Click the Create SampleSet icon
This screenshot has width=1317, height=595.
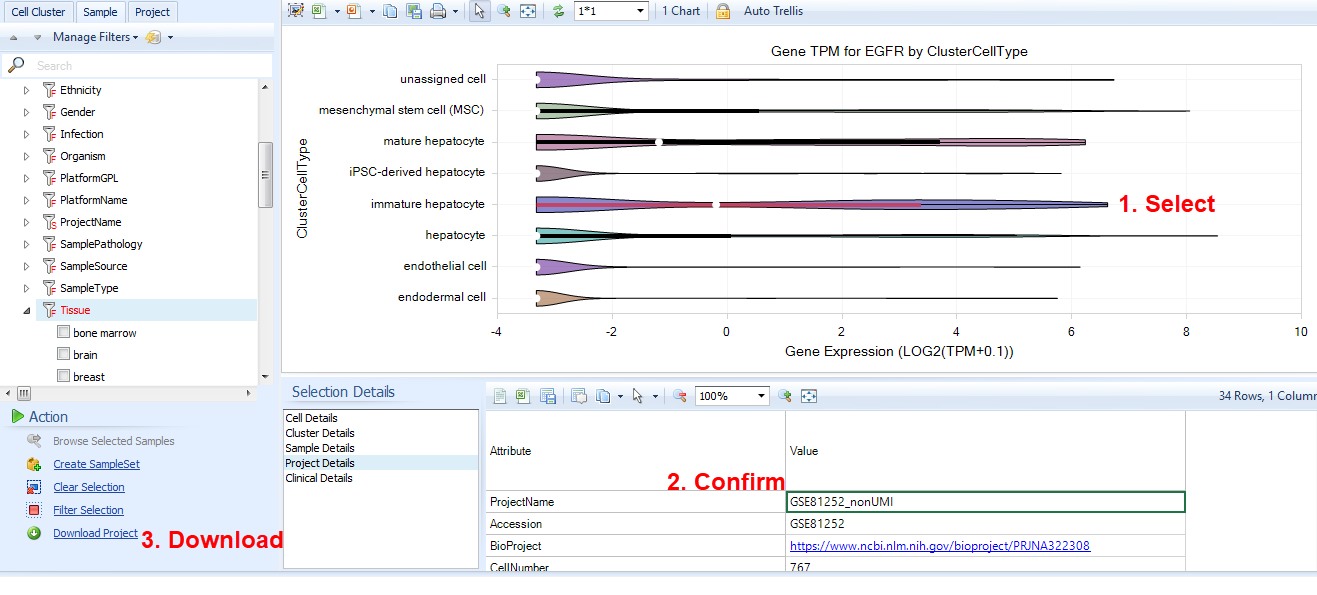pos(34,464)
